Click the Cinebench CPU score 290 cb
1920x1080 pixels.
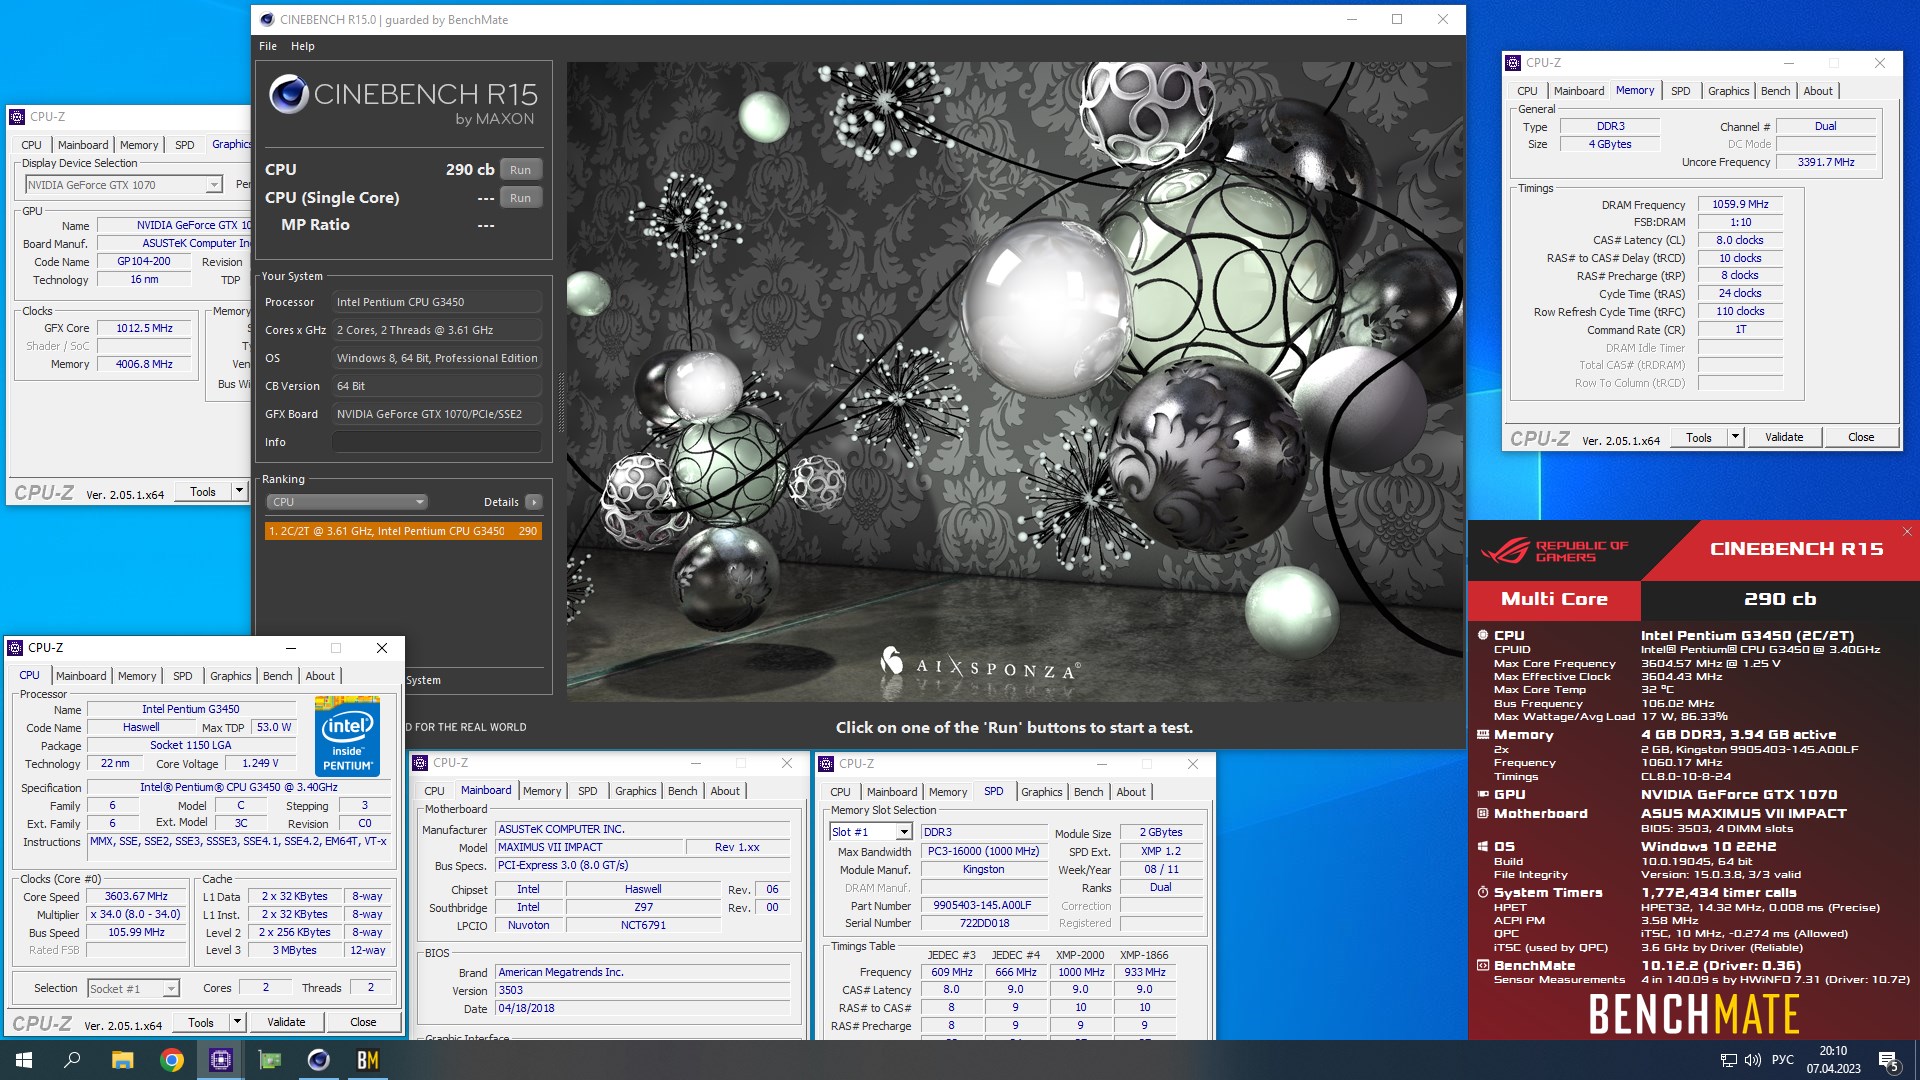470,170
